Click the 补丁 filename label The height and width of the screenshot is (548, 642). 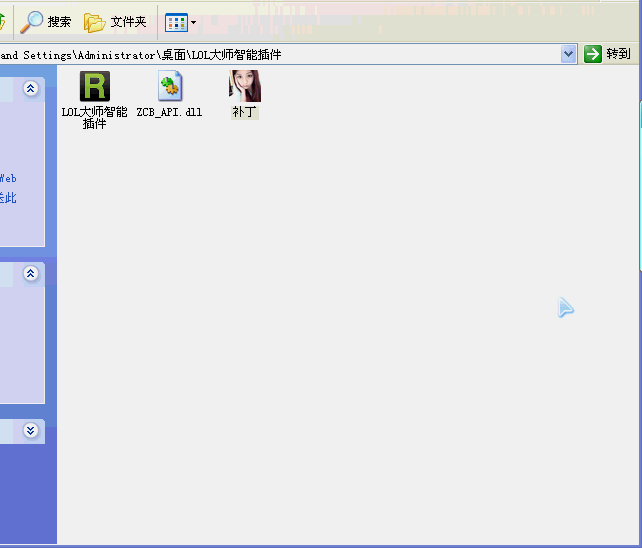click(245, 112)
